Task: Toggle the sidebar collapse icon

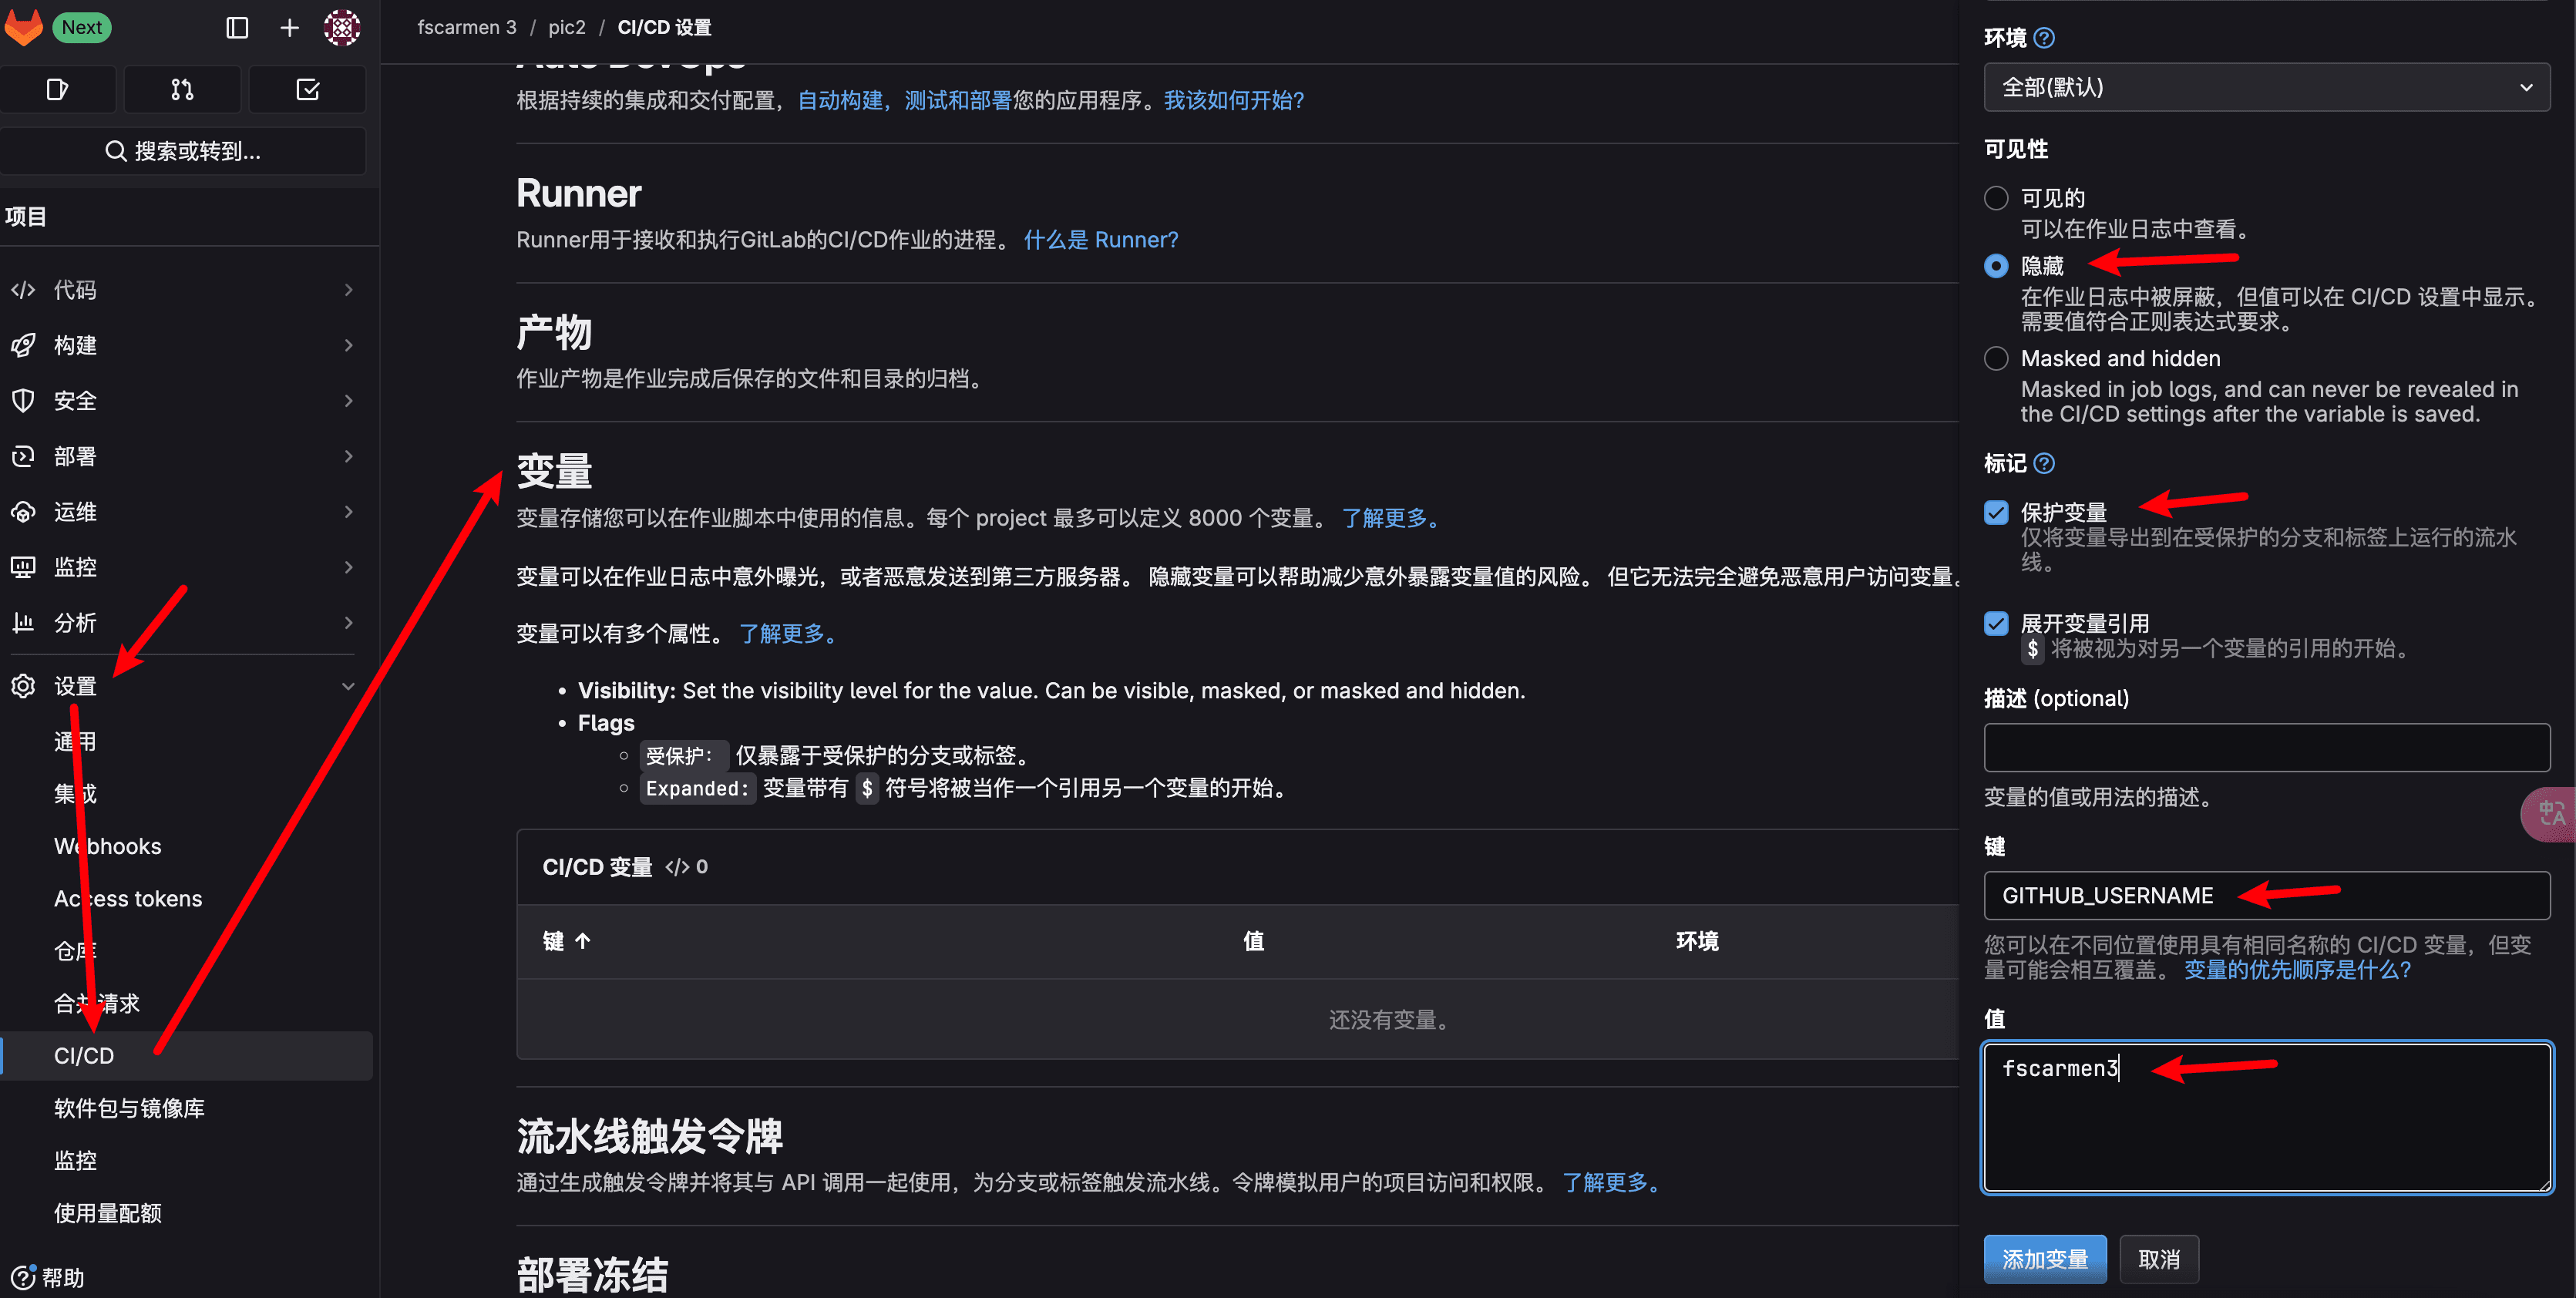Action: (x=237, y=28)
